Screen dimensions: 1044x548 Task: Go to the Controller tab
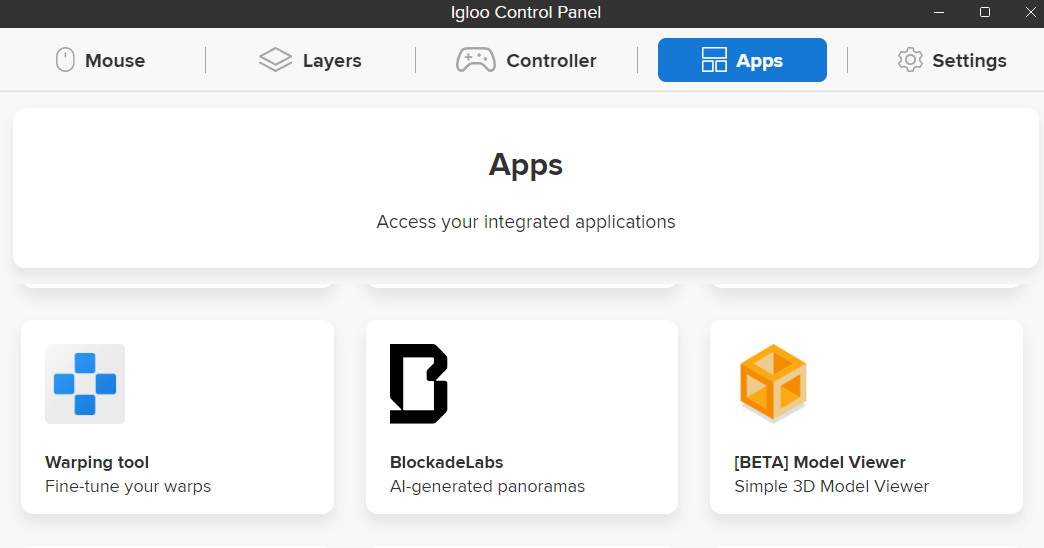[x=551, y=61]
